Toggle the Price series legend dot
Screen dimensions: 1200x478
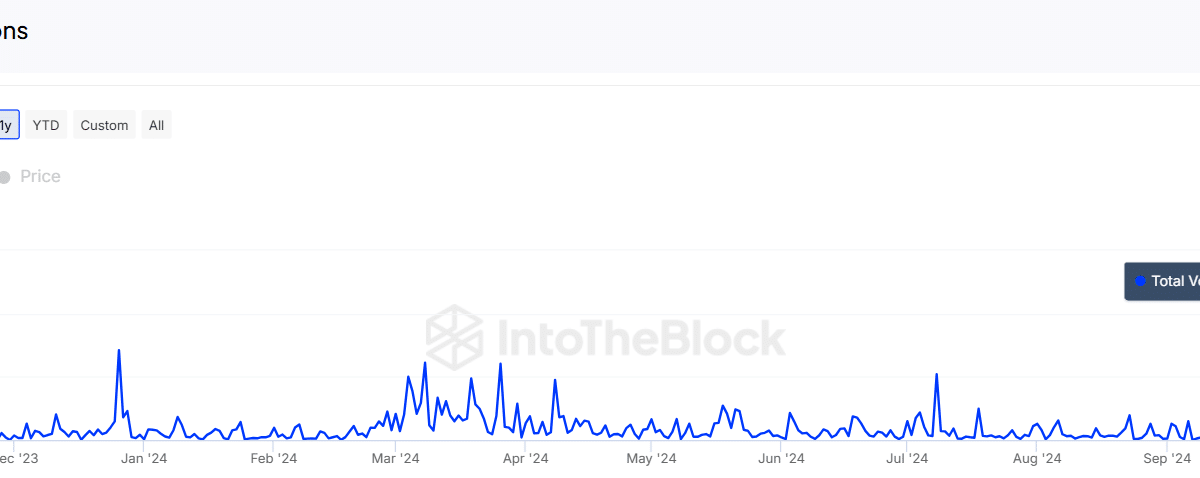tap(4, 177)
